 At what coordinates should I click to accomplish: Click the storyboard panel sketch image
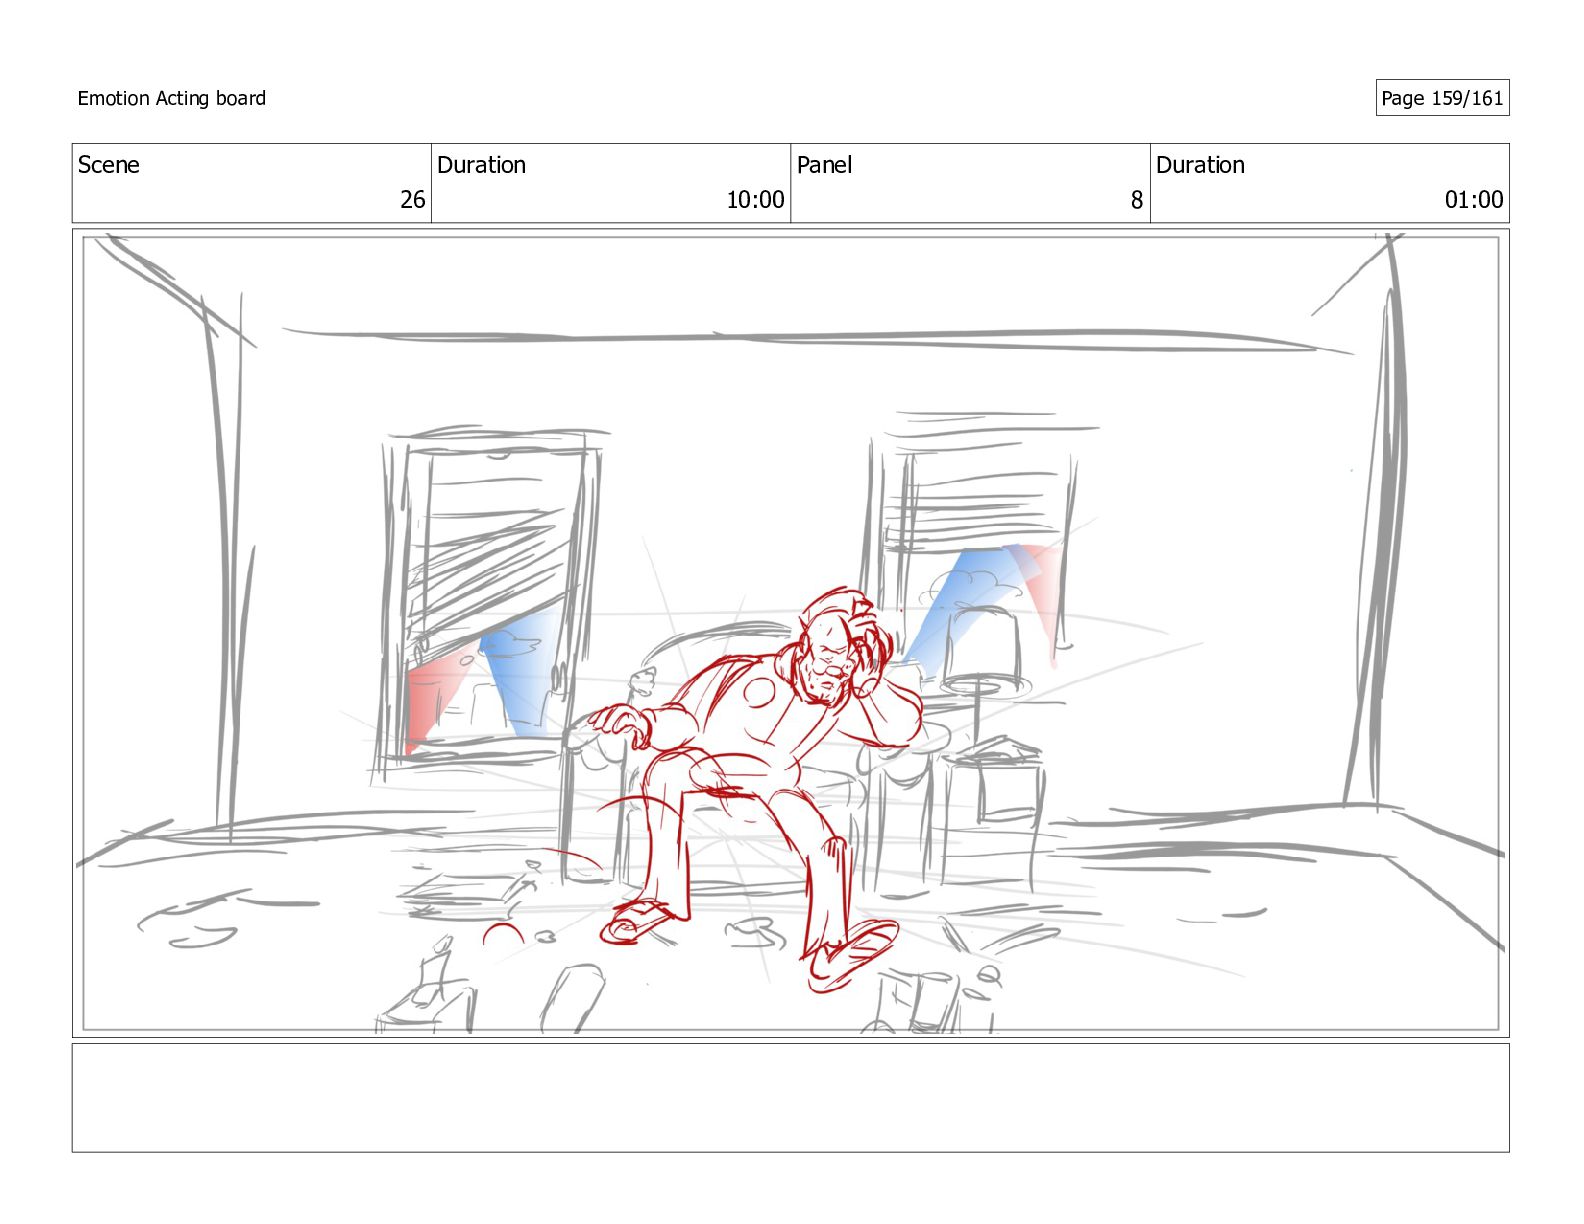tap(790, 633)
